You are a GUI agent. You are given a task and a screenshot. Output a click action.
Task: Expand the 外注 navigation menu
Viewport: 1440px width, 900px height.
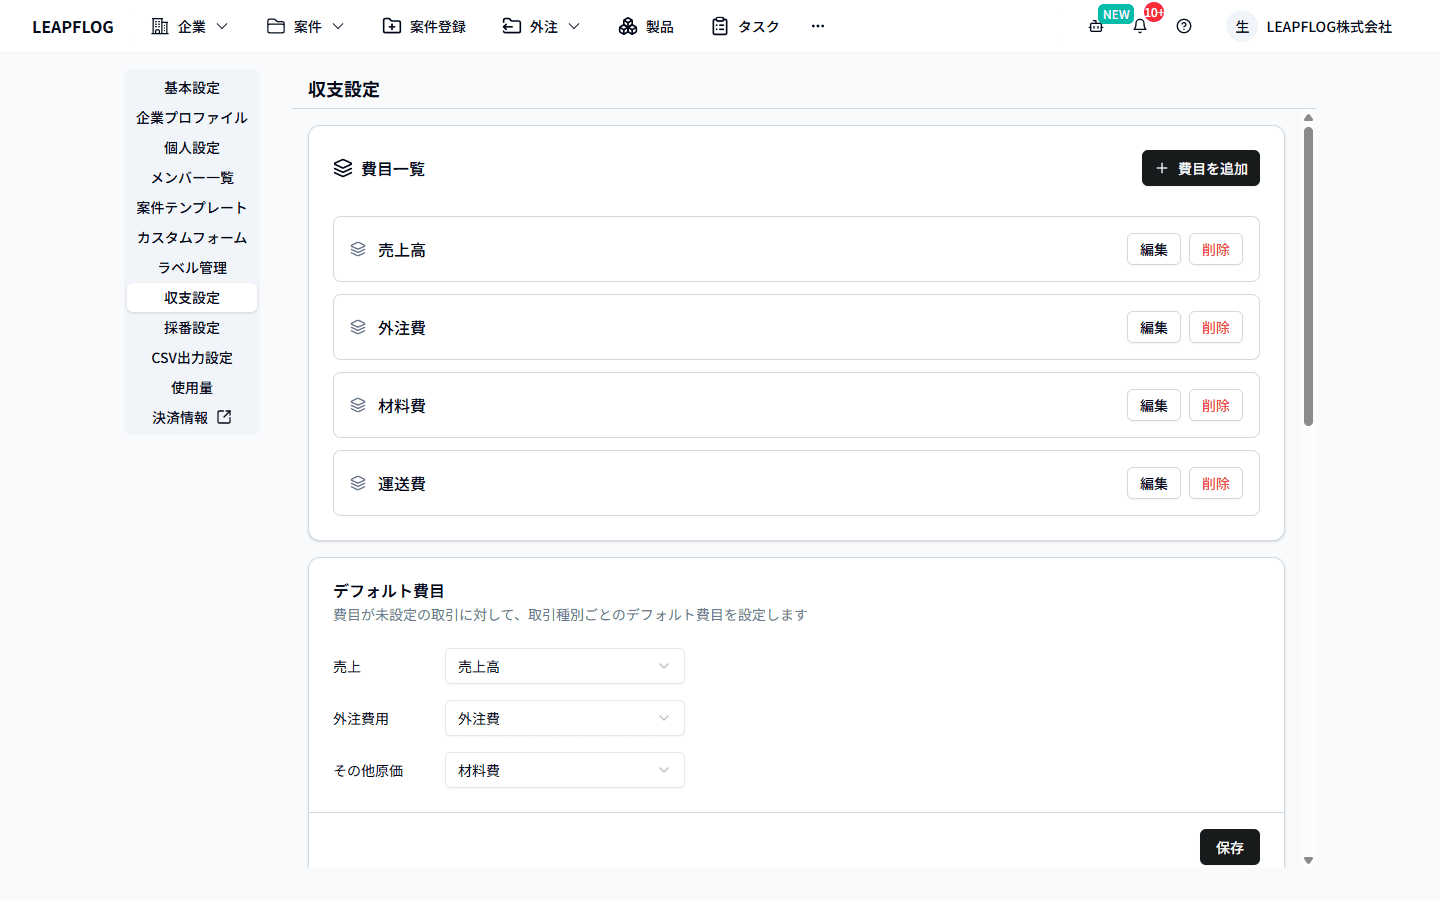pyautogui.click(x=541, y=27)
